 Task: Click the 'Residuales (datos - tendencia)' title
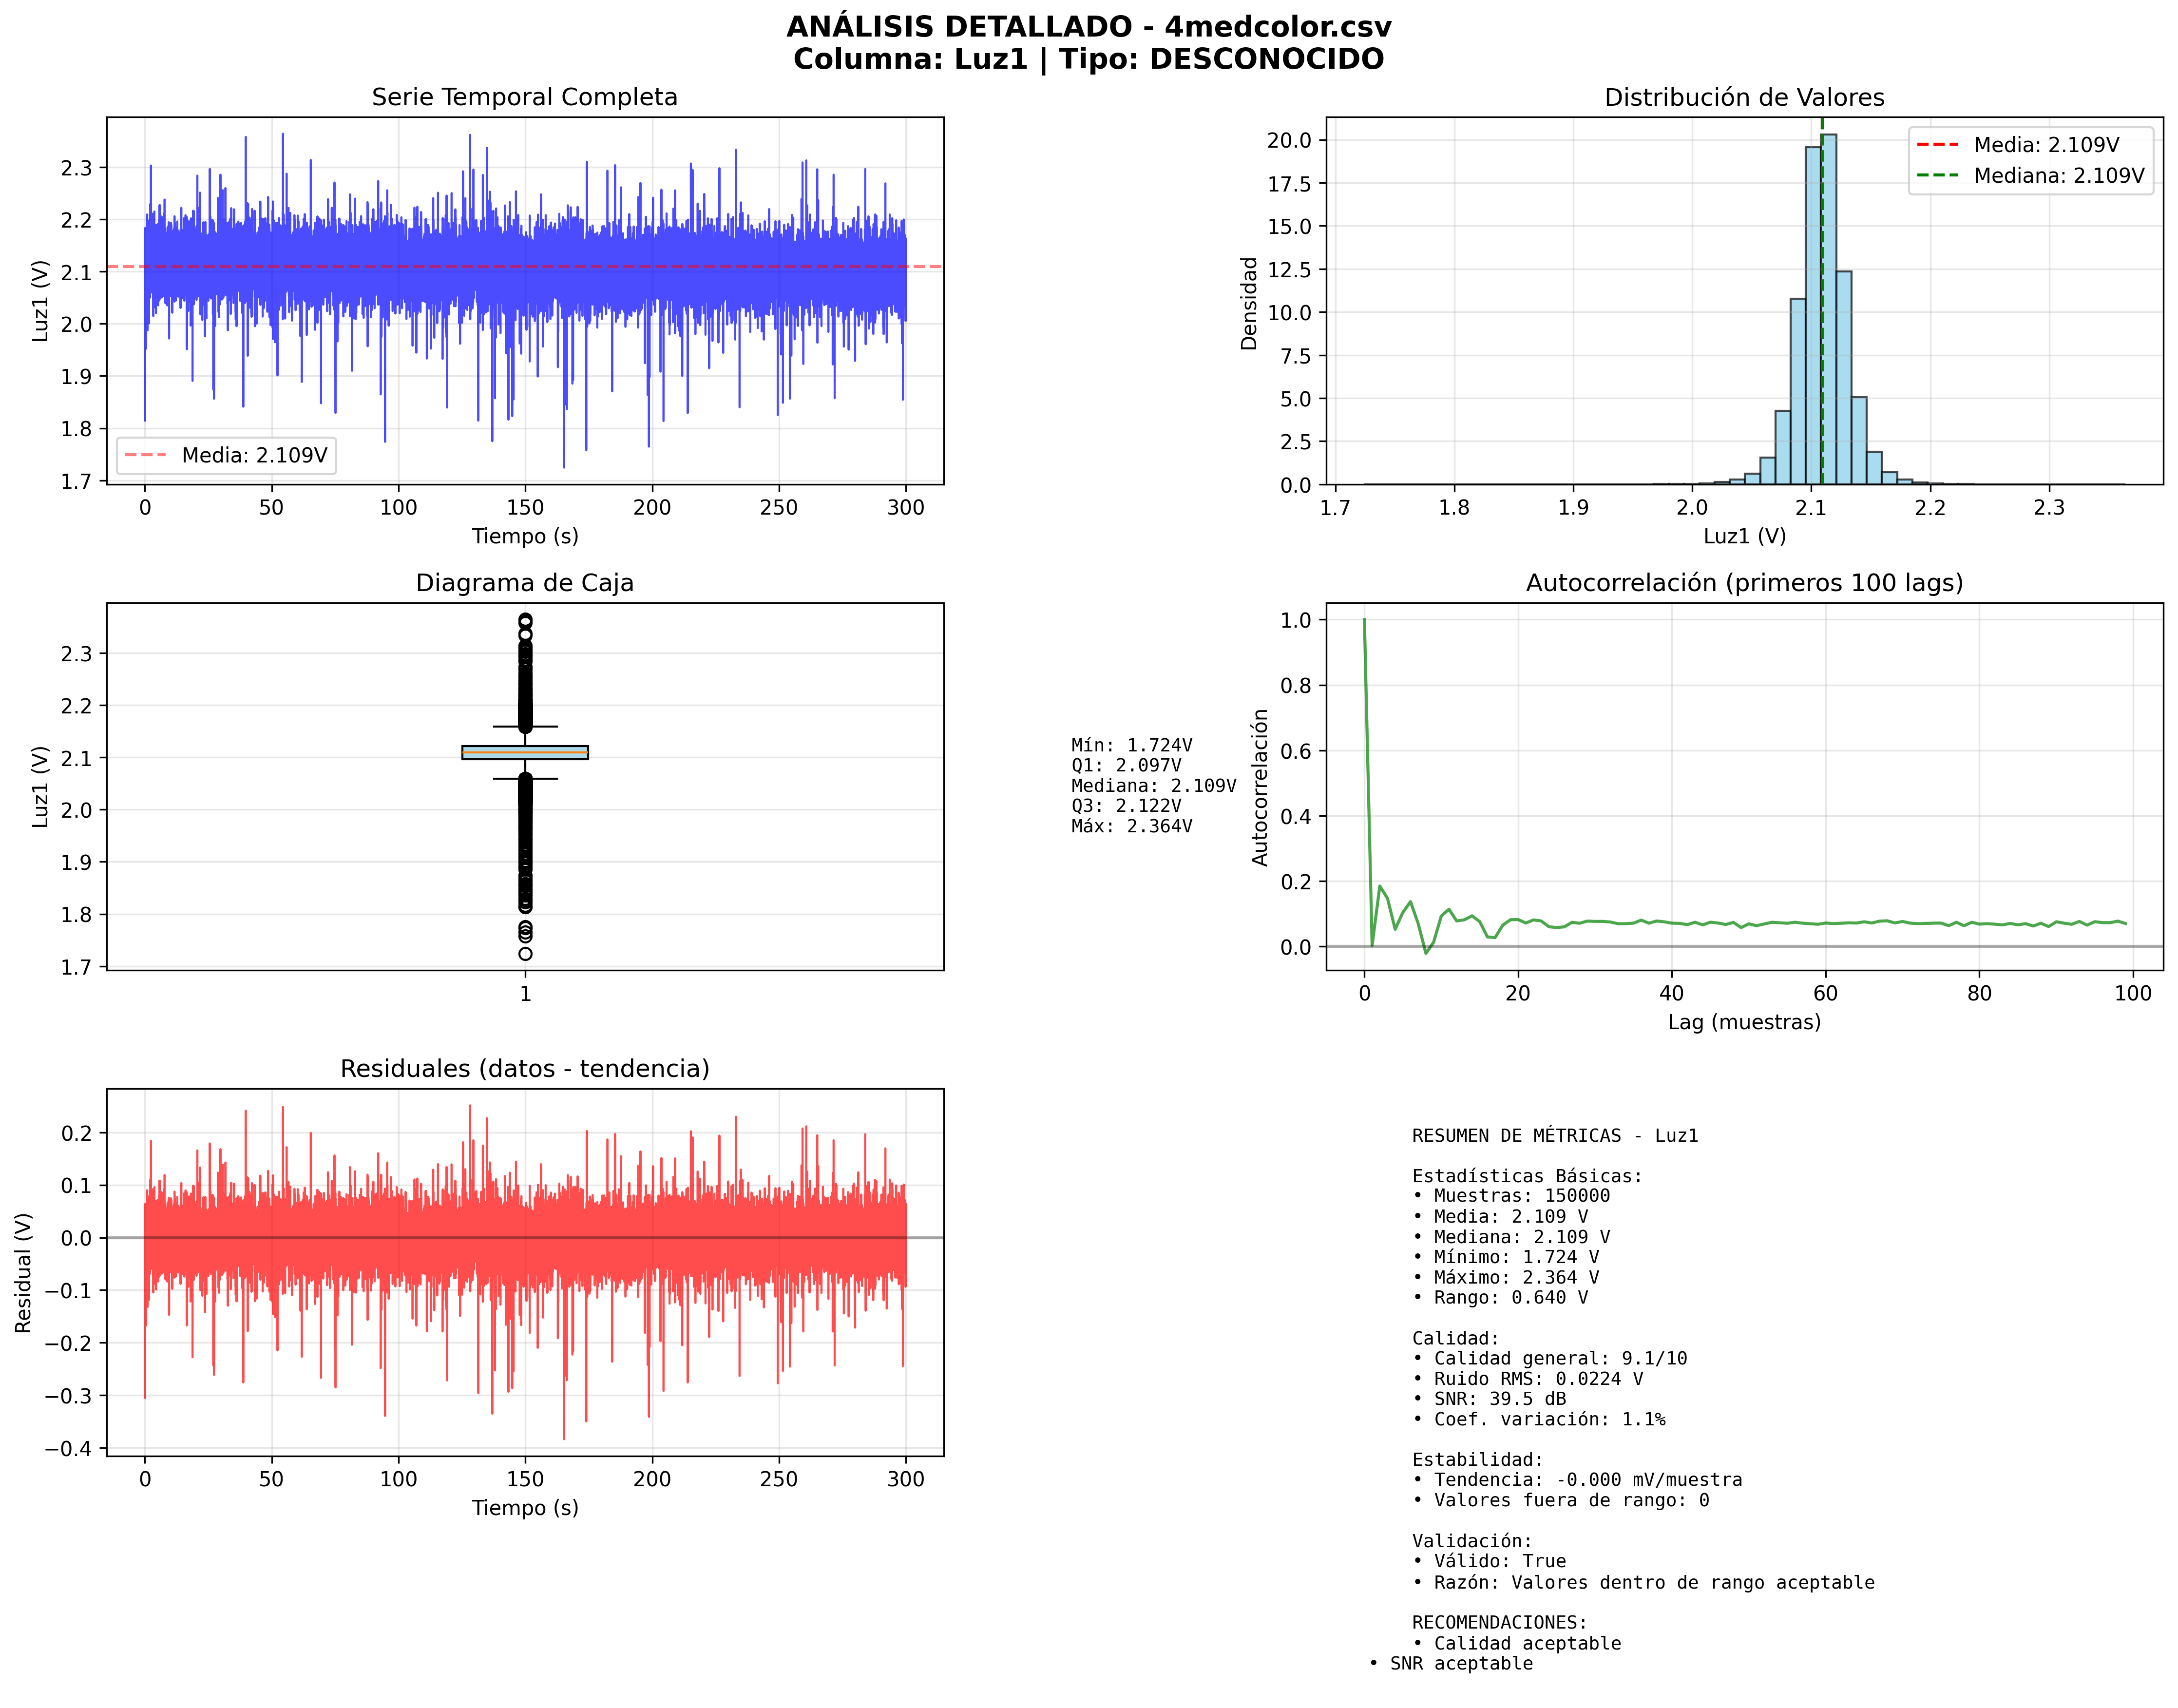(524, 1069)
